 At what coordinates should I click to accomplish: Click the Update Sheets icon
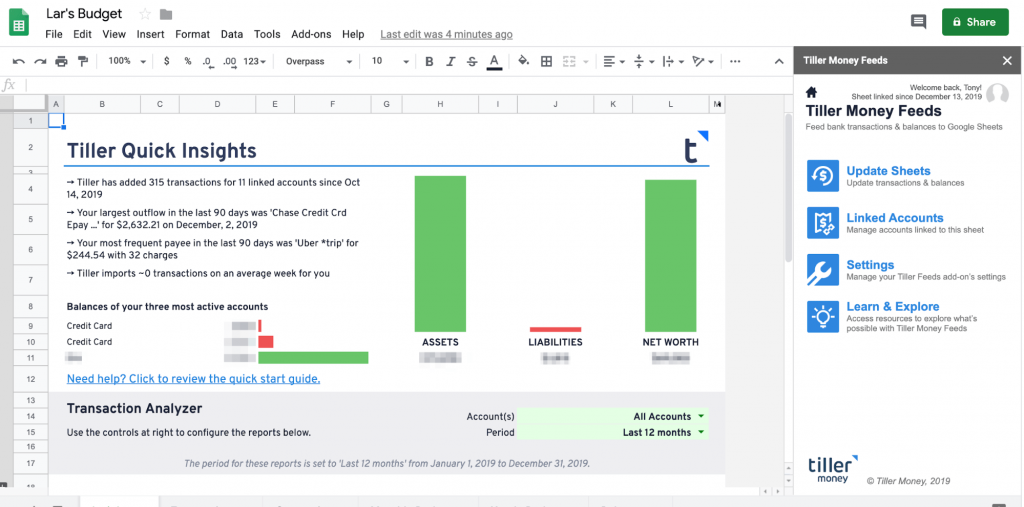pos(823,176)
